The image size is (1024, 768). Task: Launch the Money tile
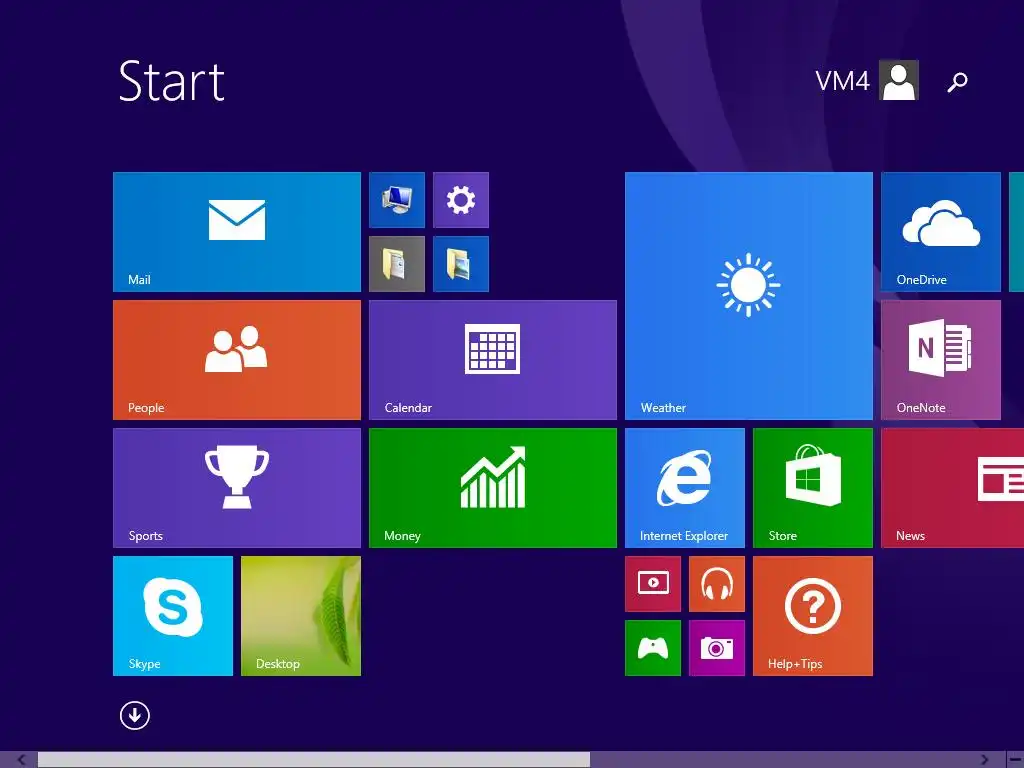[x=492, y=488]
